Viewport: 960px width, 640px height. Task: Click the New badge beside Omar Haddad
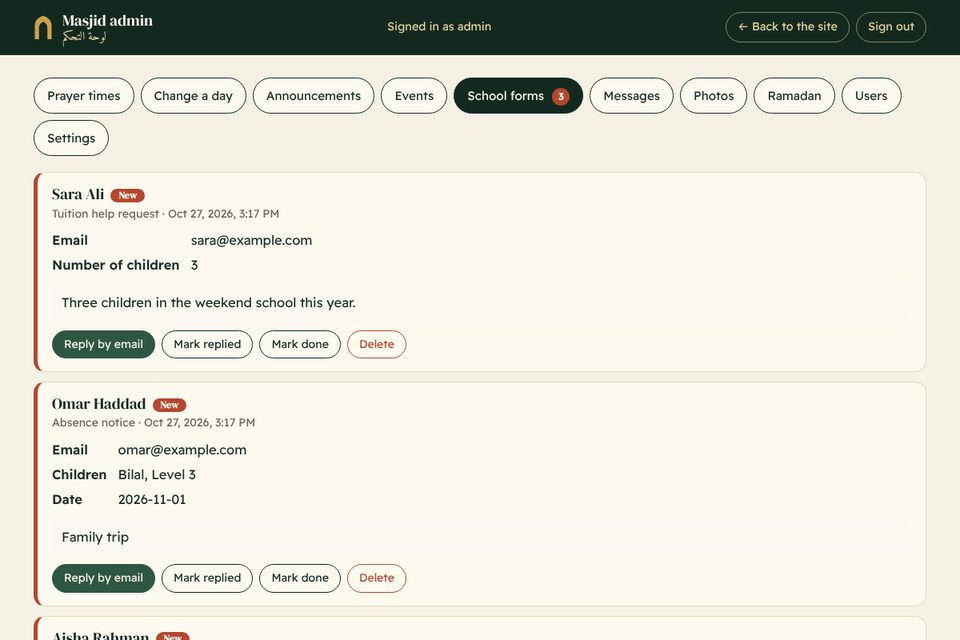169,405
